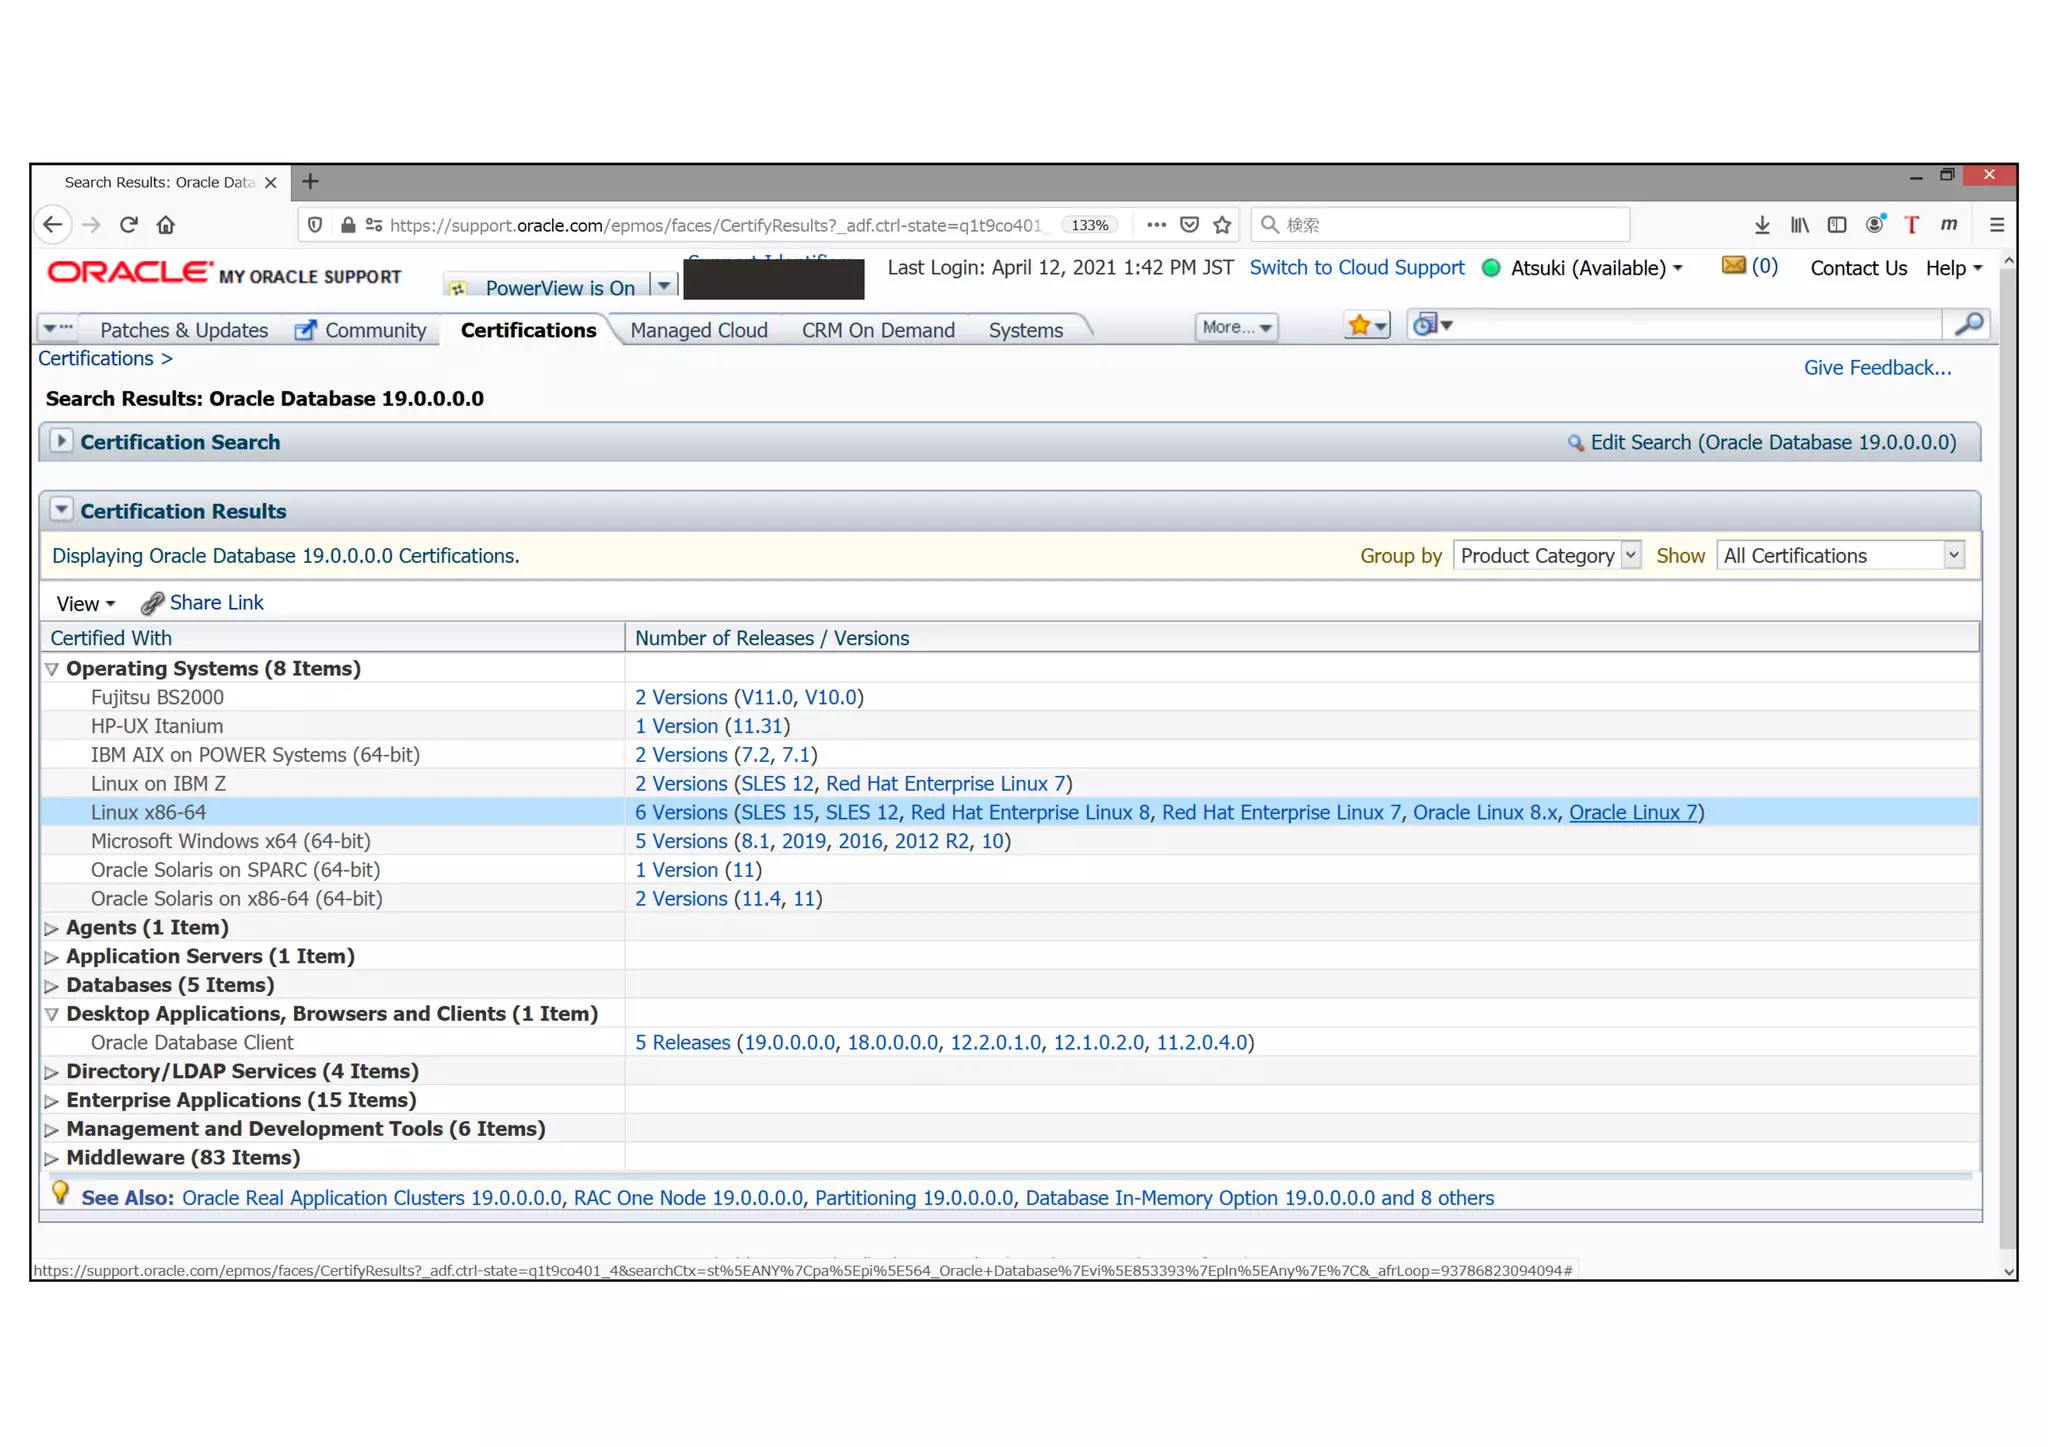
Task: Toggle the browser sidebar icon
Action: point(1837,225)
